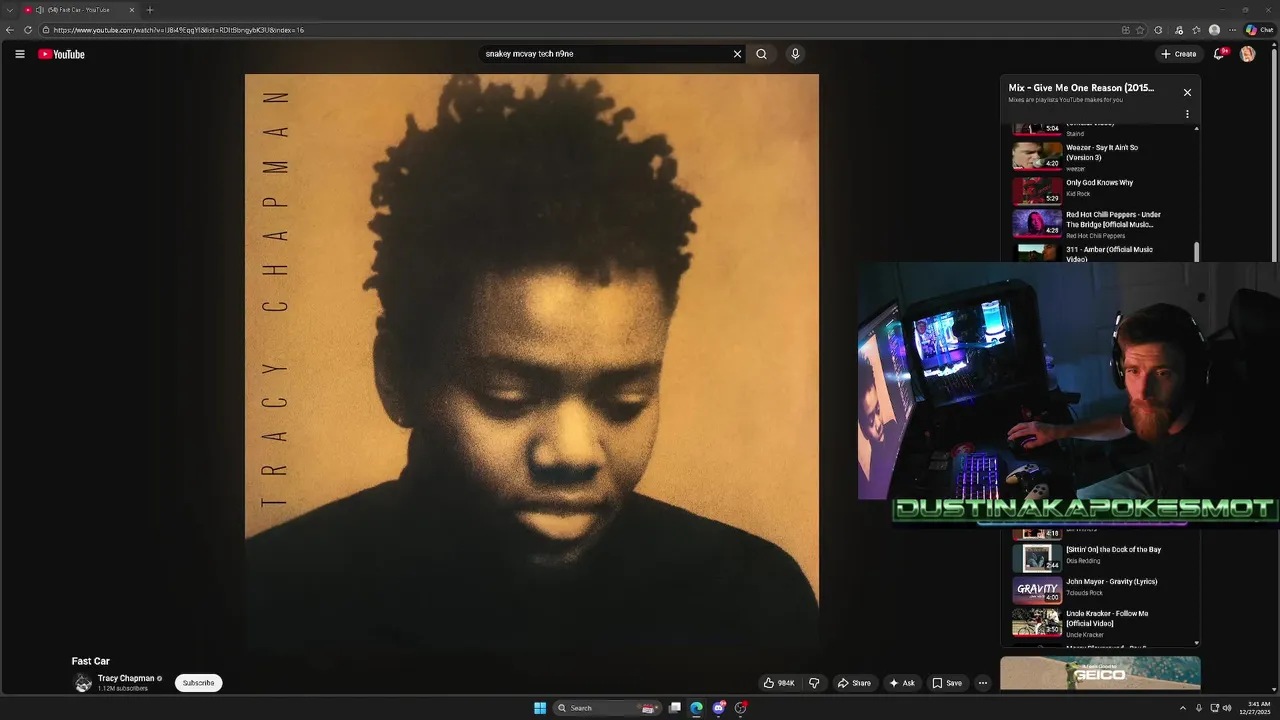
Task: Click into the browser address bar
Action: click(x=580, y=30)
